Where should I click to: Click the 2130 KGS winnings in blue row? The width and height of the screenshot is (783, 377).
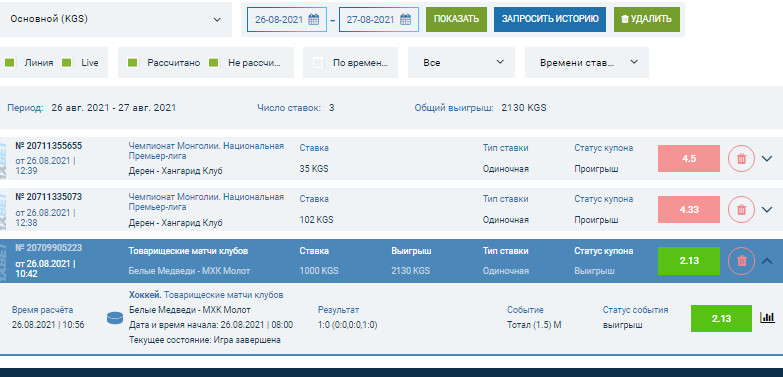(x=410, y=271)
